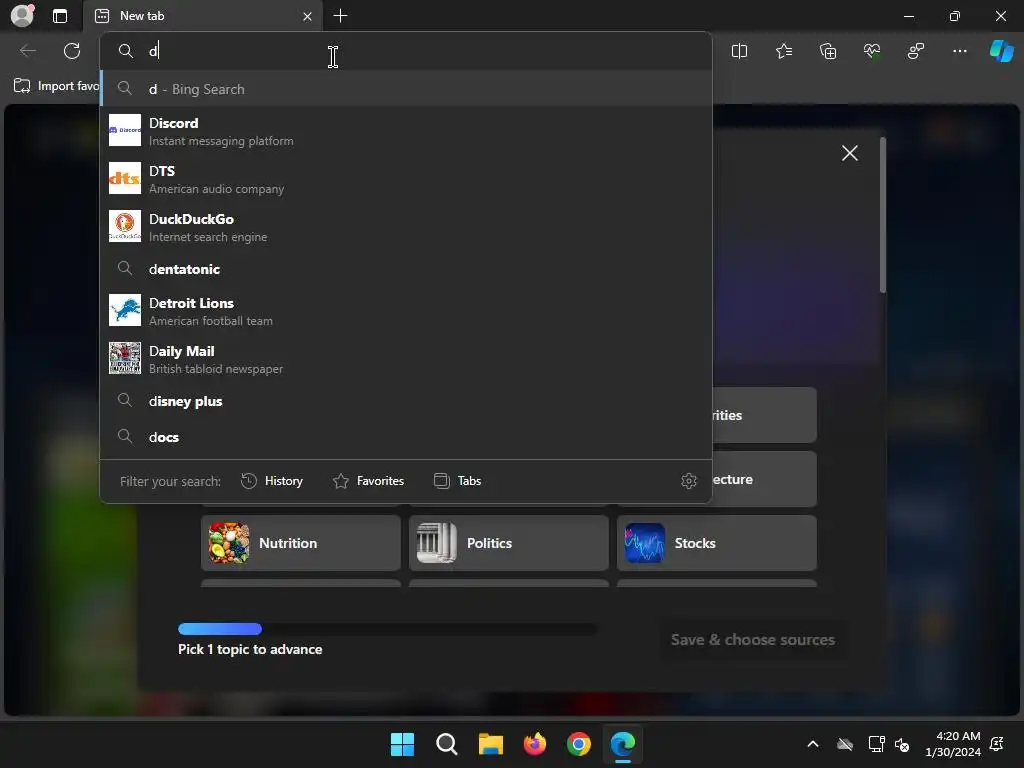The width and height of the screenshot is (1024, 768).
Task: Select the Stocks topic card
Action: pos(716,543)
